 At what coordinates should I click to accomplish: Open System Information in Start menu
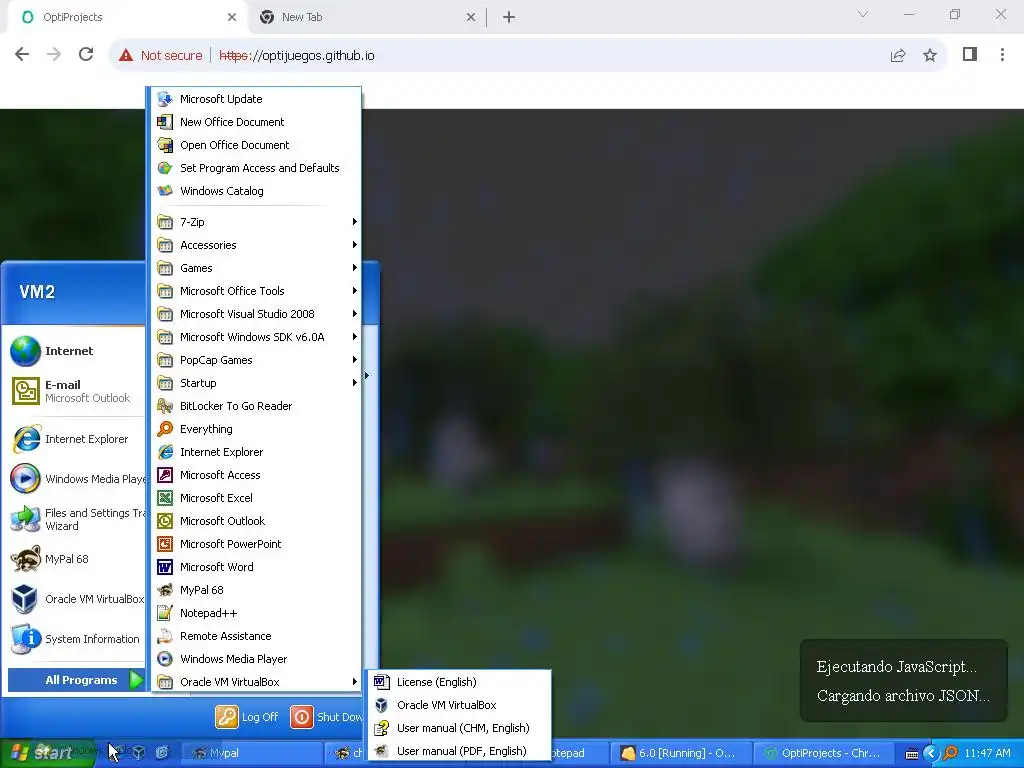tap(75, 639)
